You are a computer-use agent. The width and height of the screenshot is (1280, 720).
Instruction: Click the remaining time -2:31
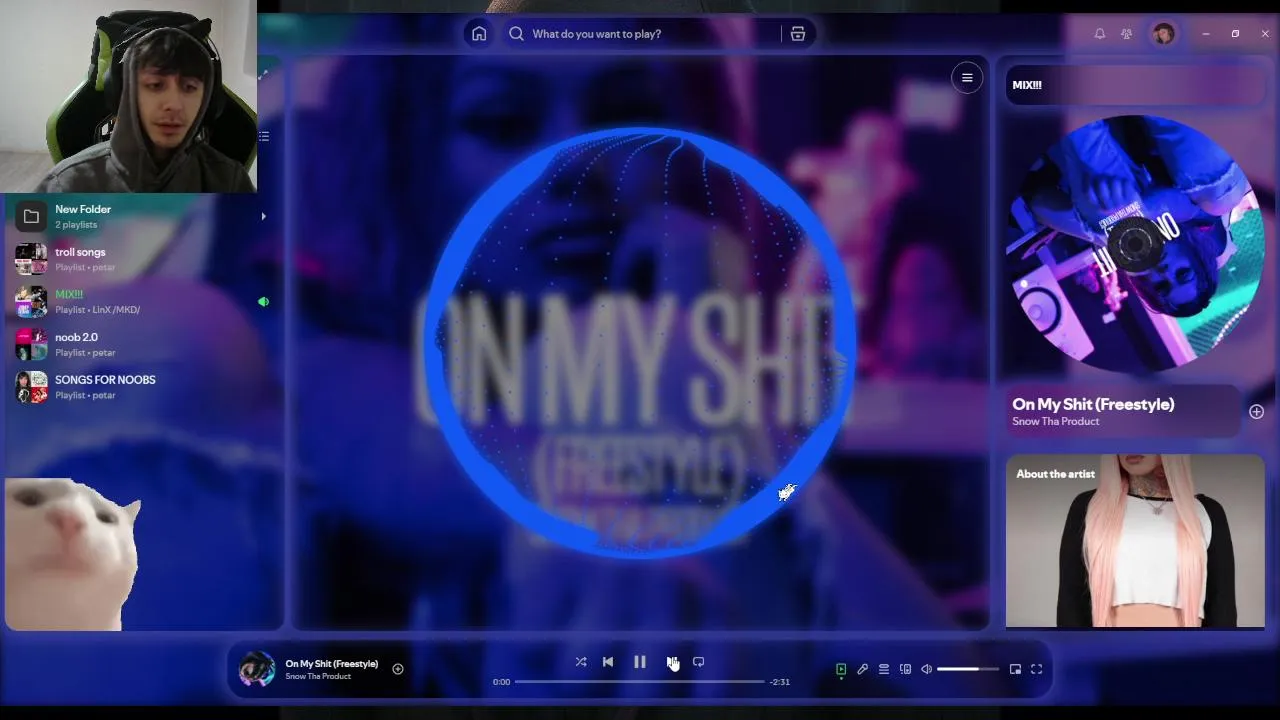(780, 682)
